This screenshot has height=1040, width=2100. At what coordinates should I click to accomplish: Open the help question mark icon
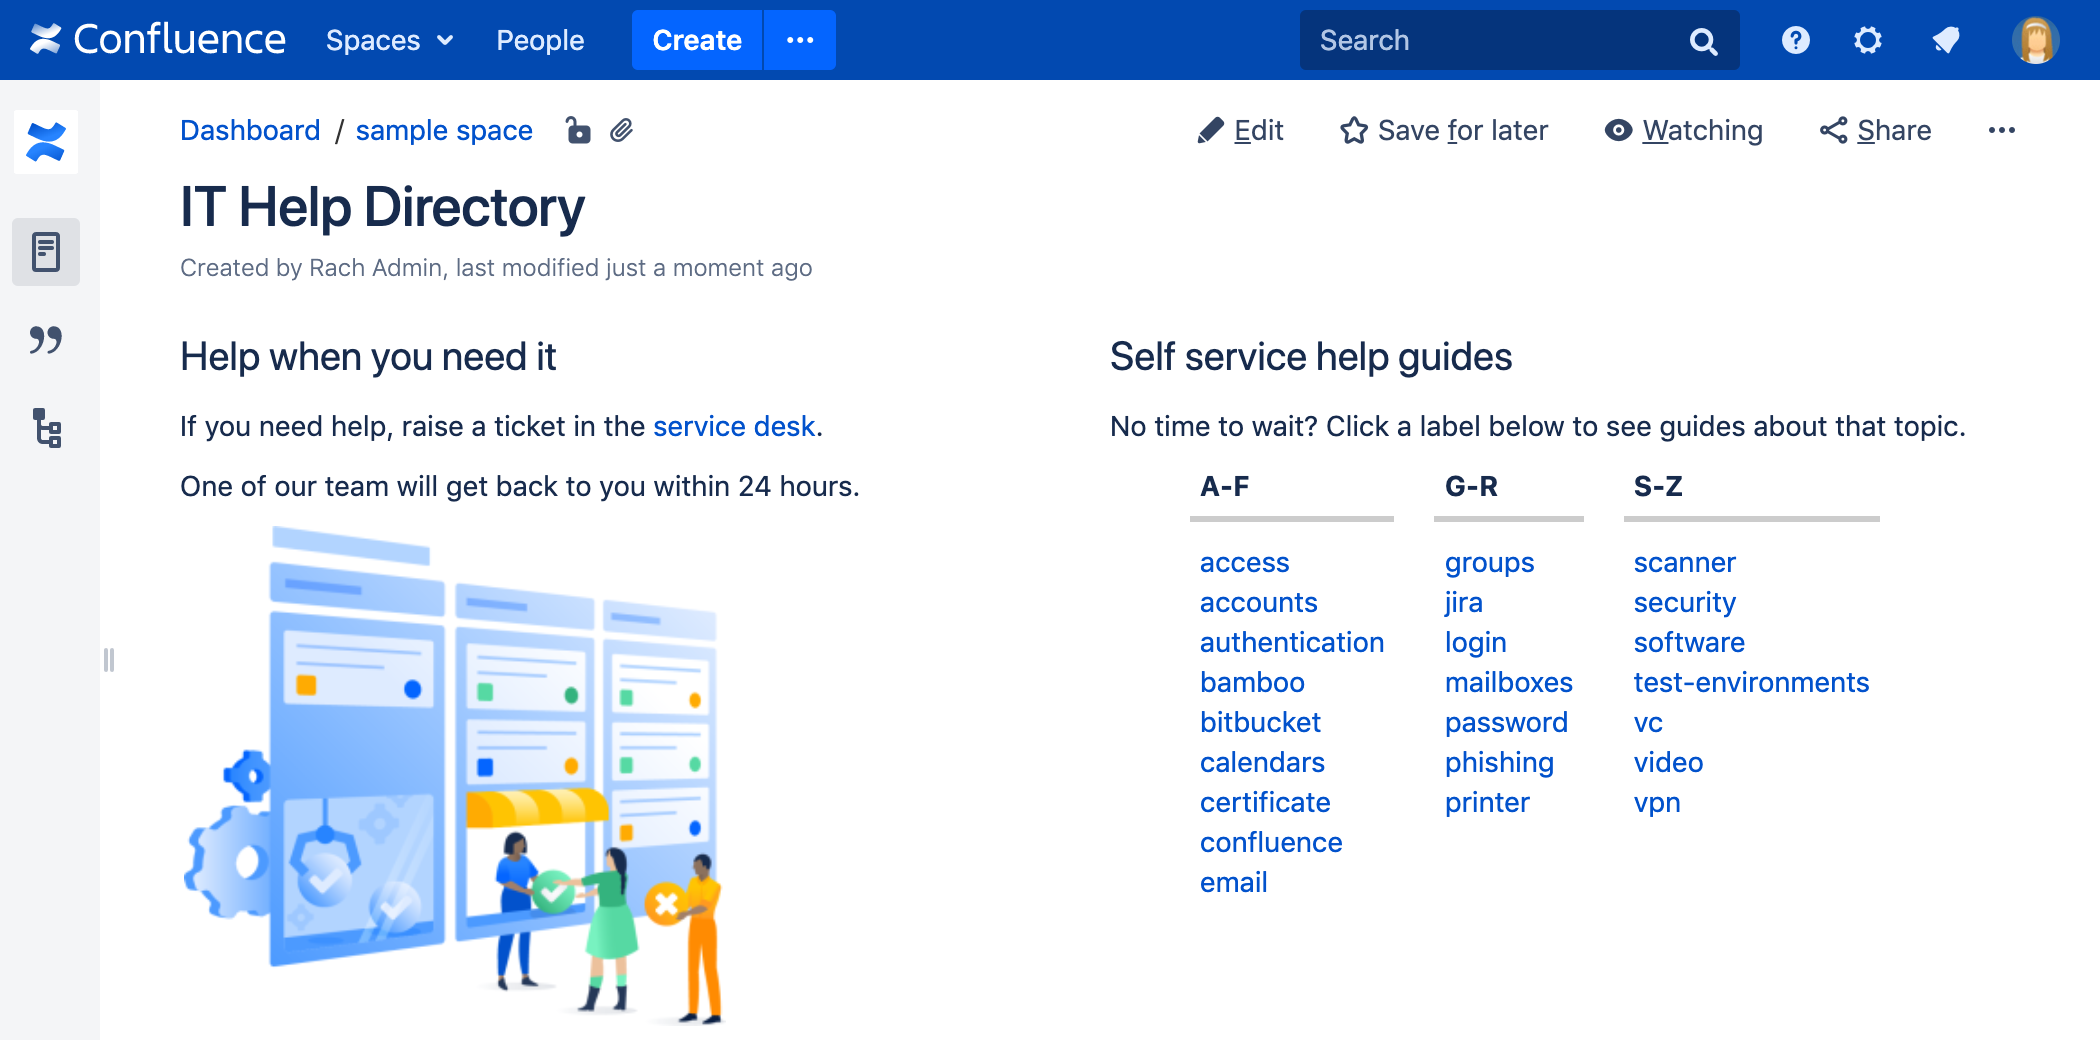[1795, 40]
